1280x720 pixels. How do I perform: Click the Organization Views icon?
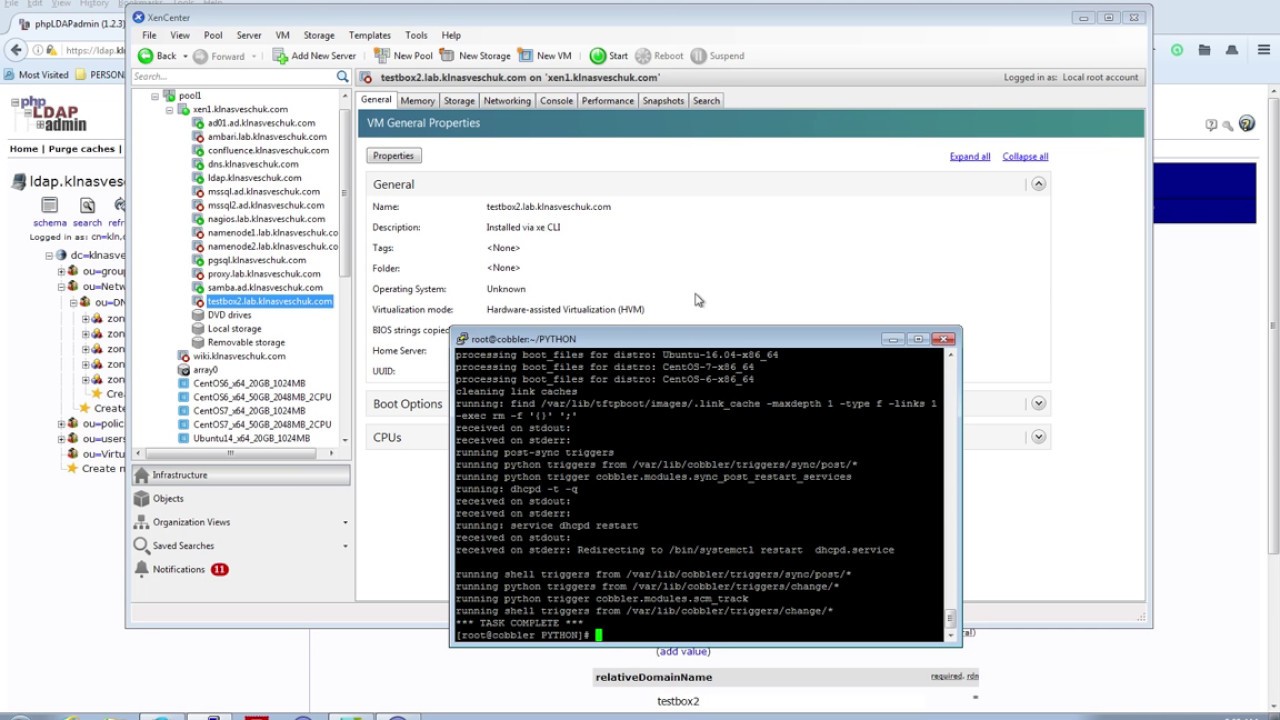pyautogui.click(x=142, y=522)
